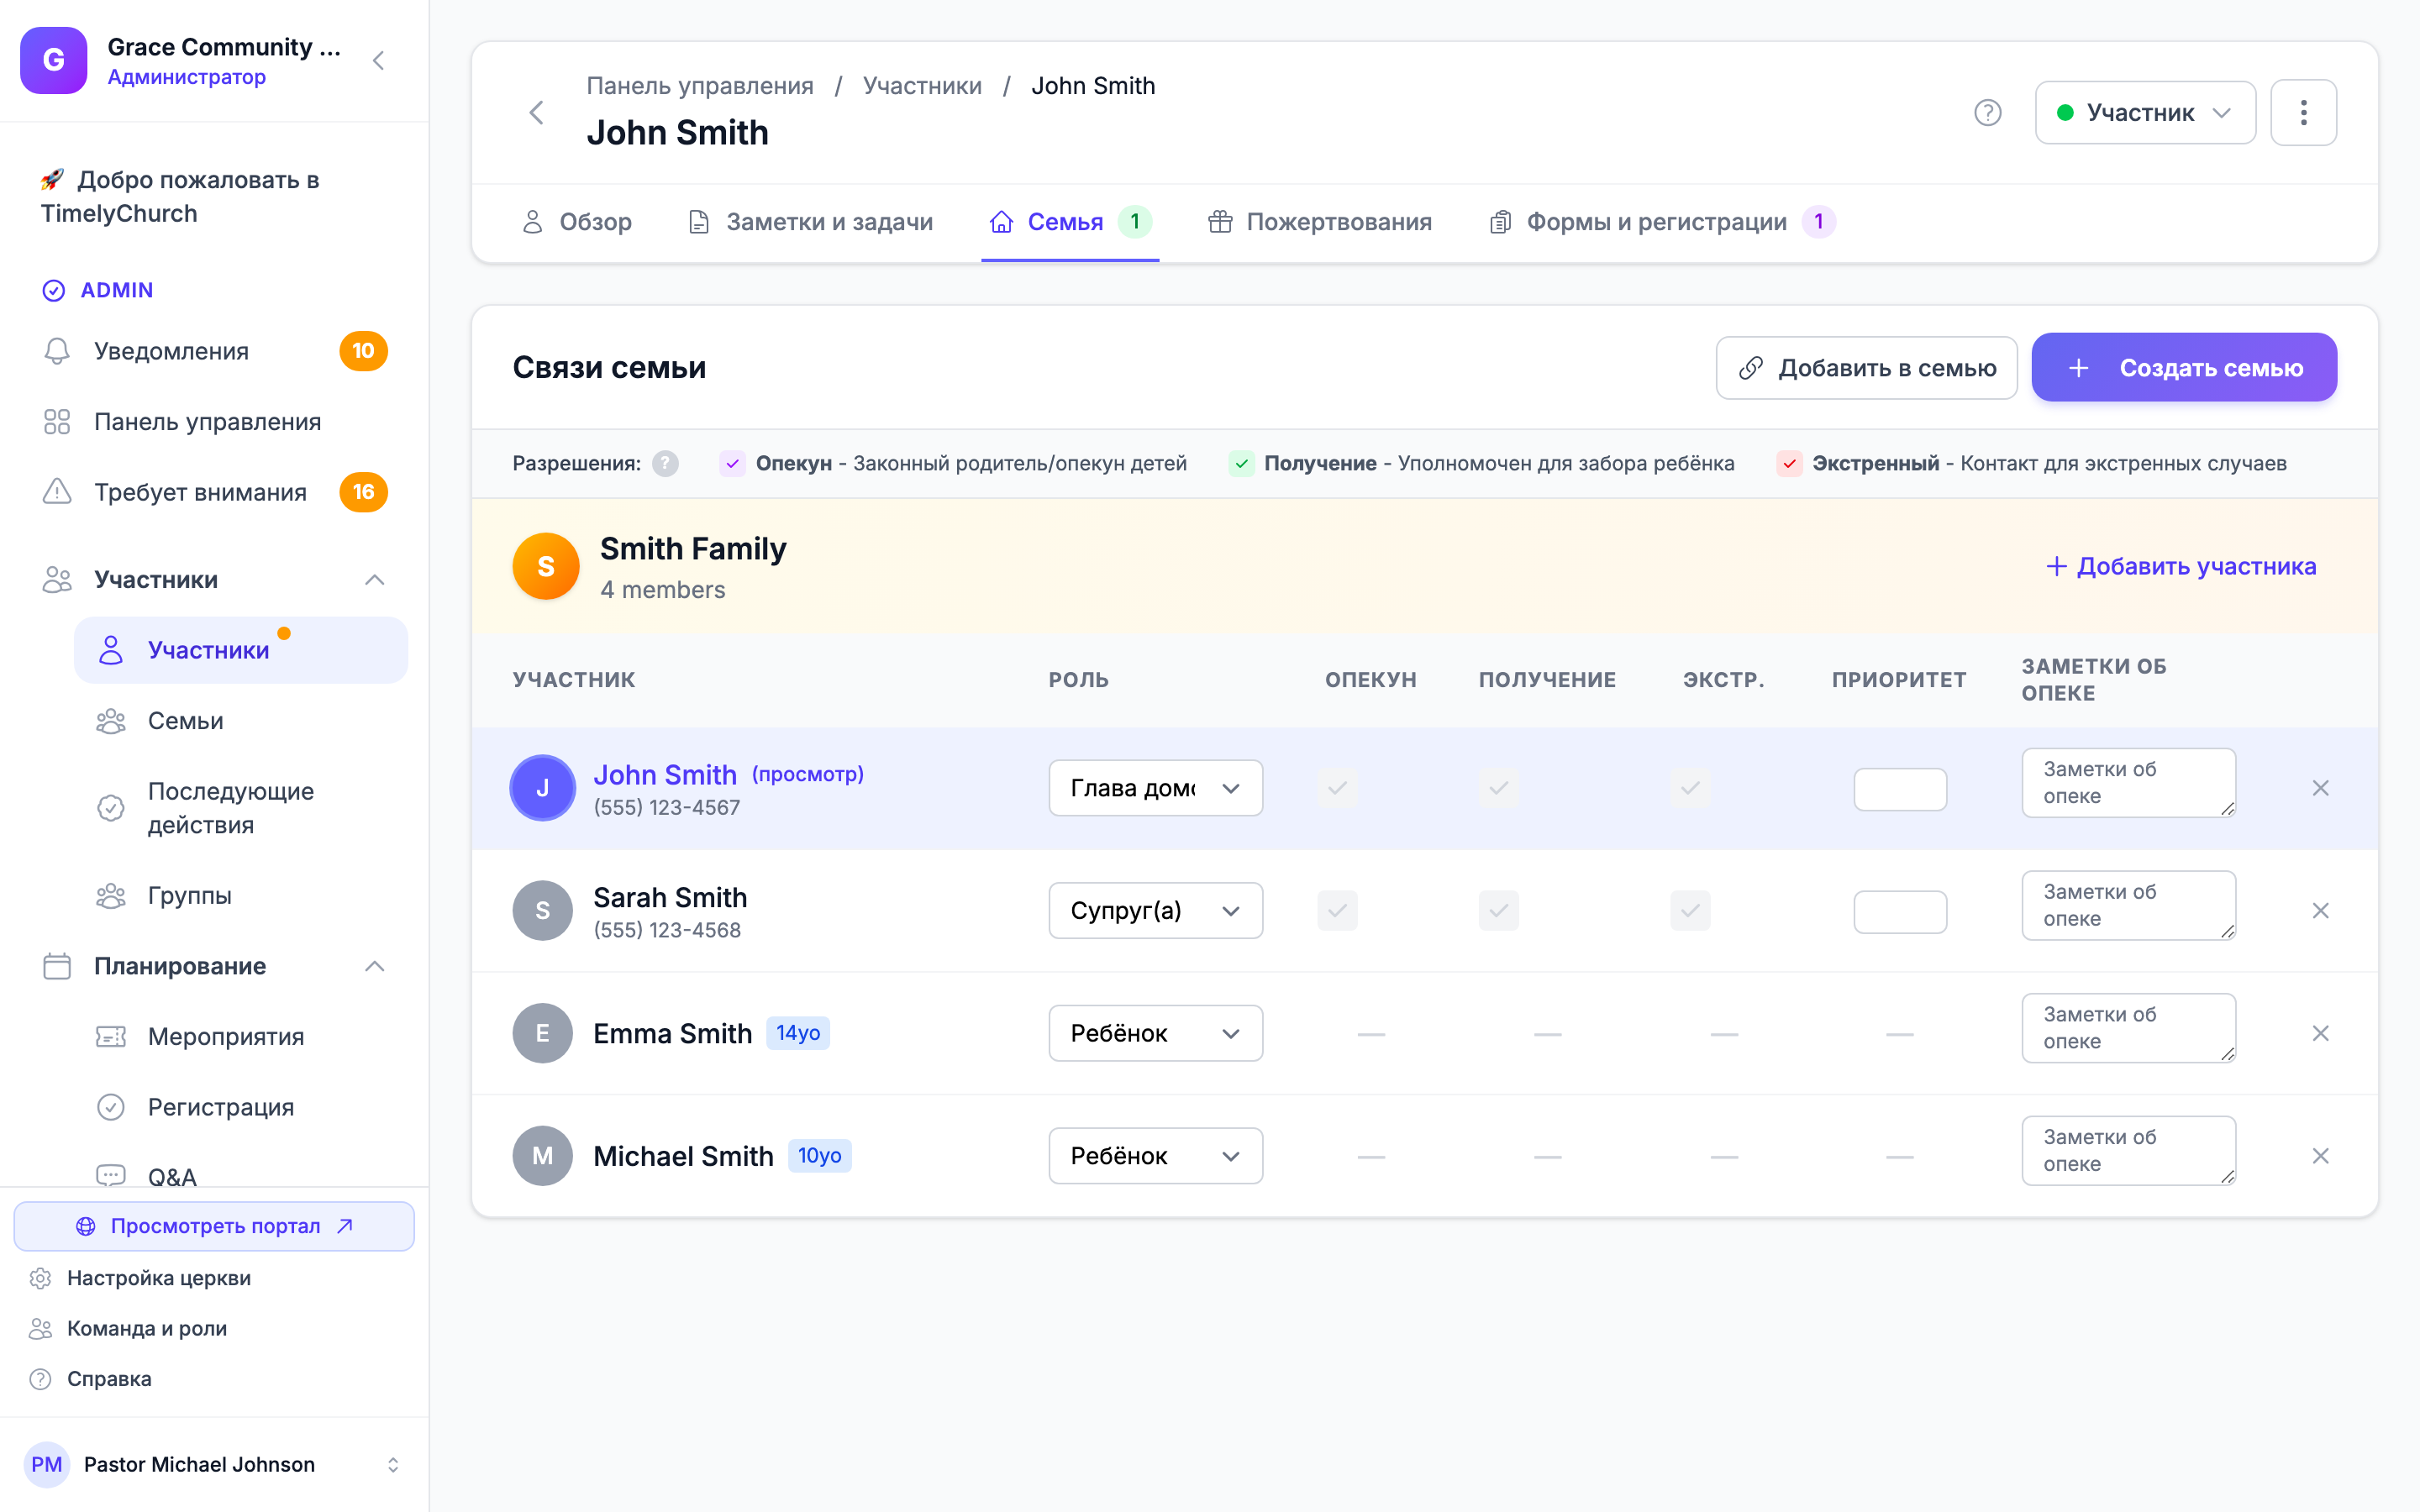Click Панель управления breadcrumb
The width and height of the screenshot is (2420, 1512).
[700, 86]
